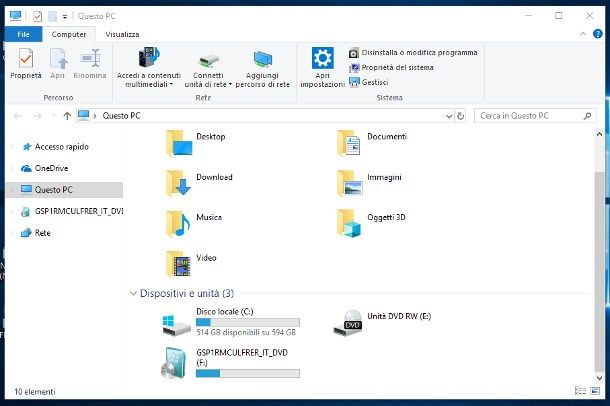Open the quick access toolbar dropdown
This screenshot has height=406, width=610.
point(65,16)
